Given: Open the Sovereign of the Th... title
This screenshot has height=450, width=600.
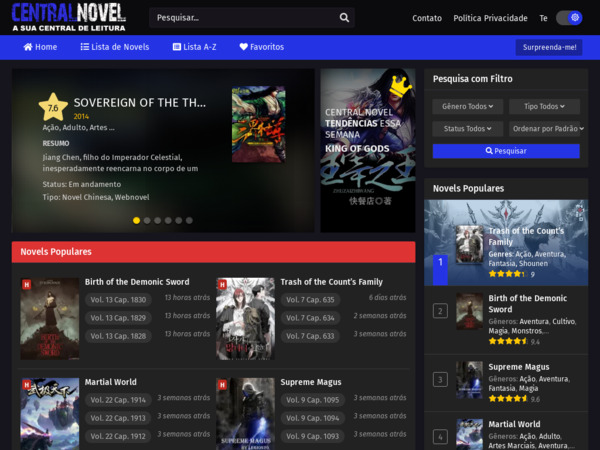Looking at the screenshot, I should click(x=140, y=103).
